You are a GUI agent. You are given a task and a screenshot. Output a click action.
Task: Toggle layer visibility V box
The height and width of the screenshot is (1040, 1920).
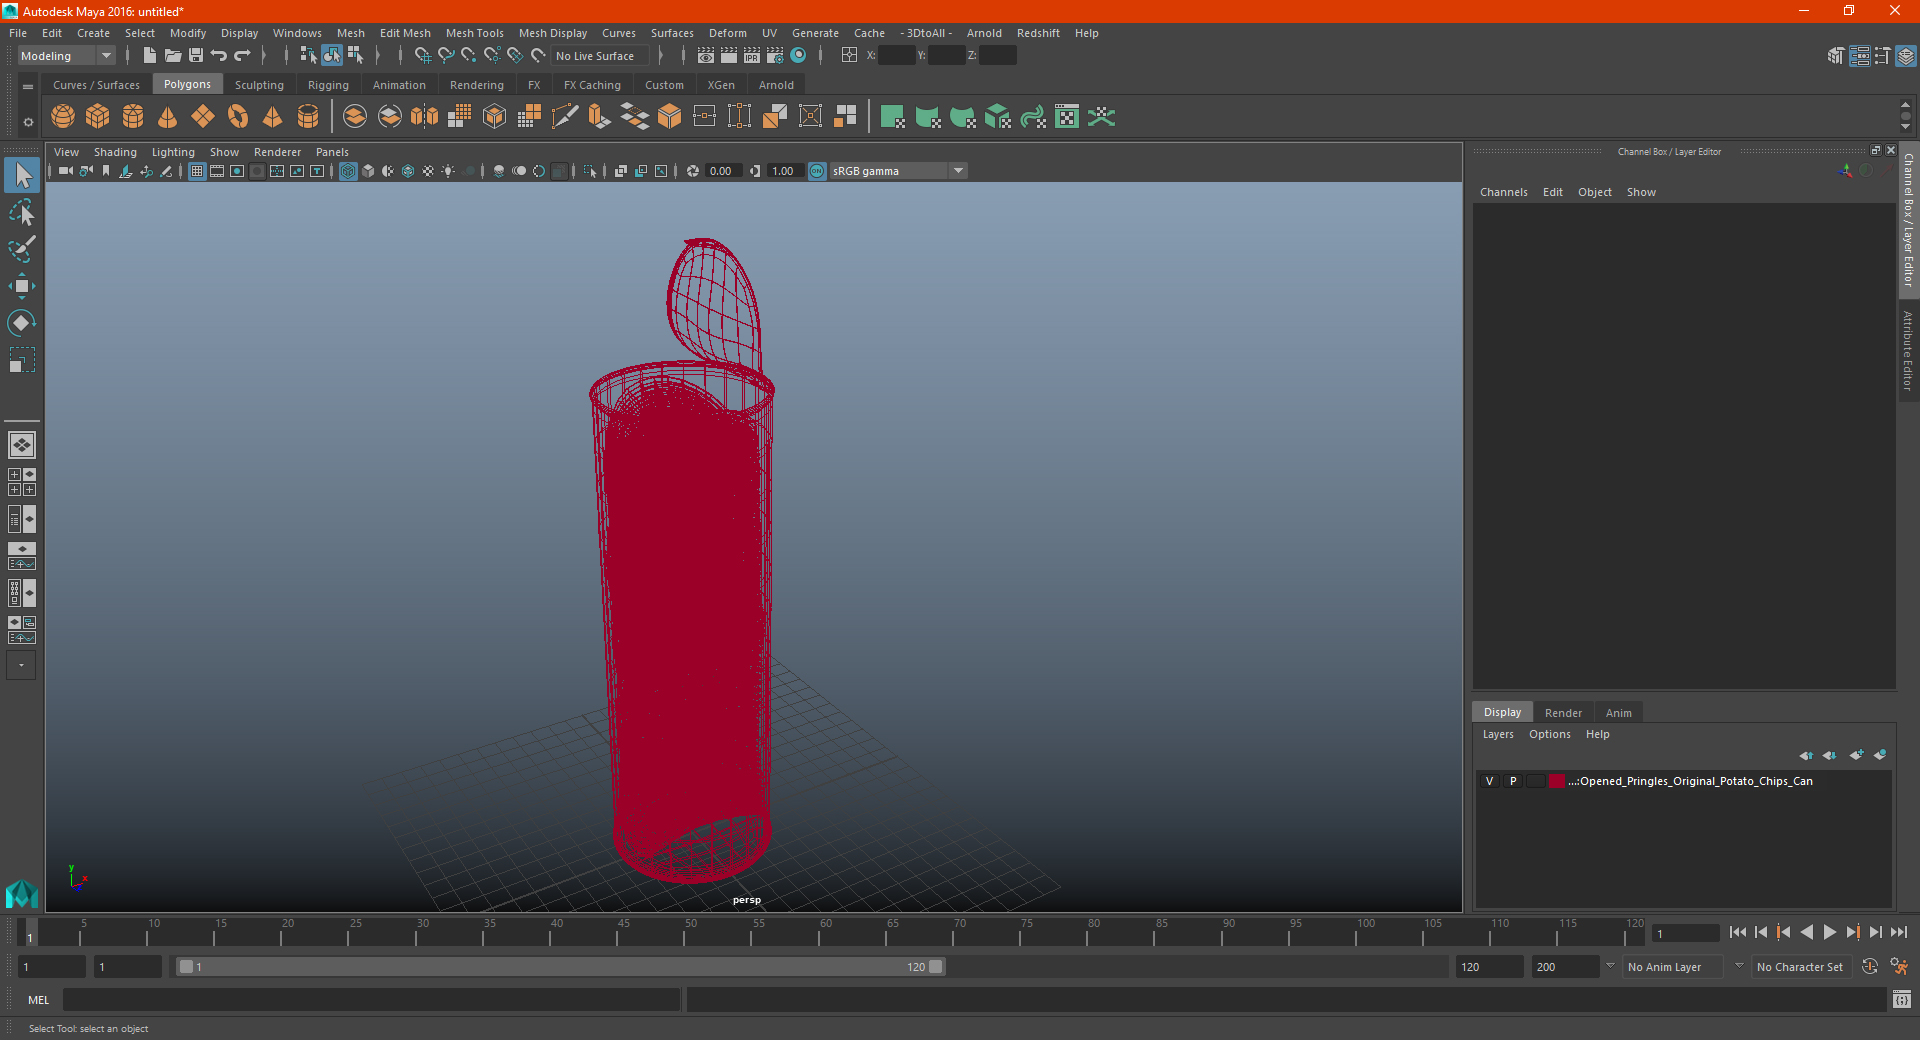(x=1489, y=781)
